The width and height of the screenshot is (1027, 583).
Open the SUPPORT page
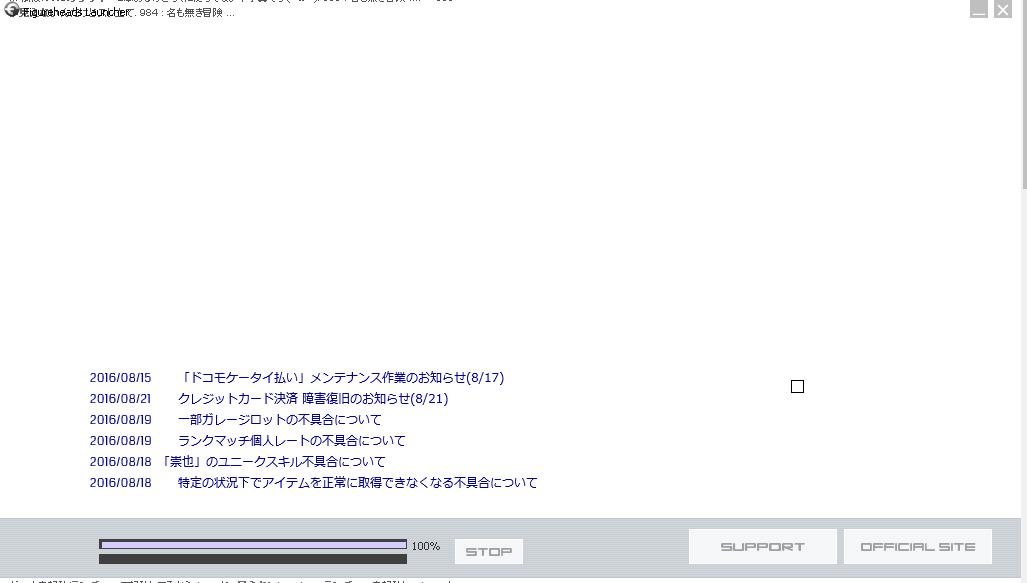pos(762,547)
